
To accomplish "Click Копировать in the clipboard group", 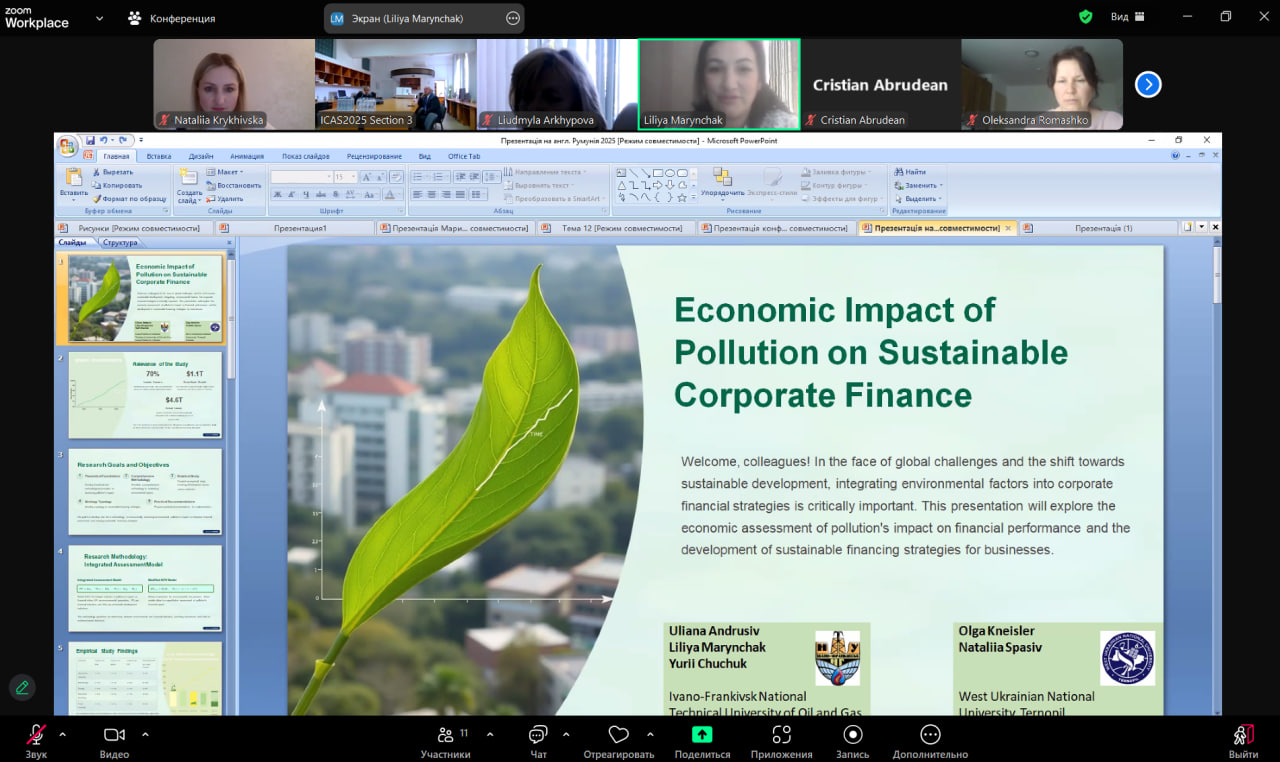I will tap(116, 185).
